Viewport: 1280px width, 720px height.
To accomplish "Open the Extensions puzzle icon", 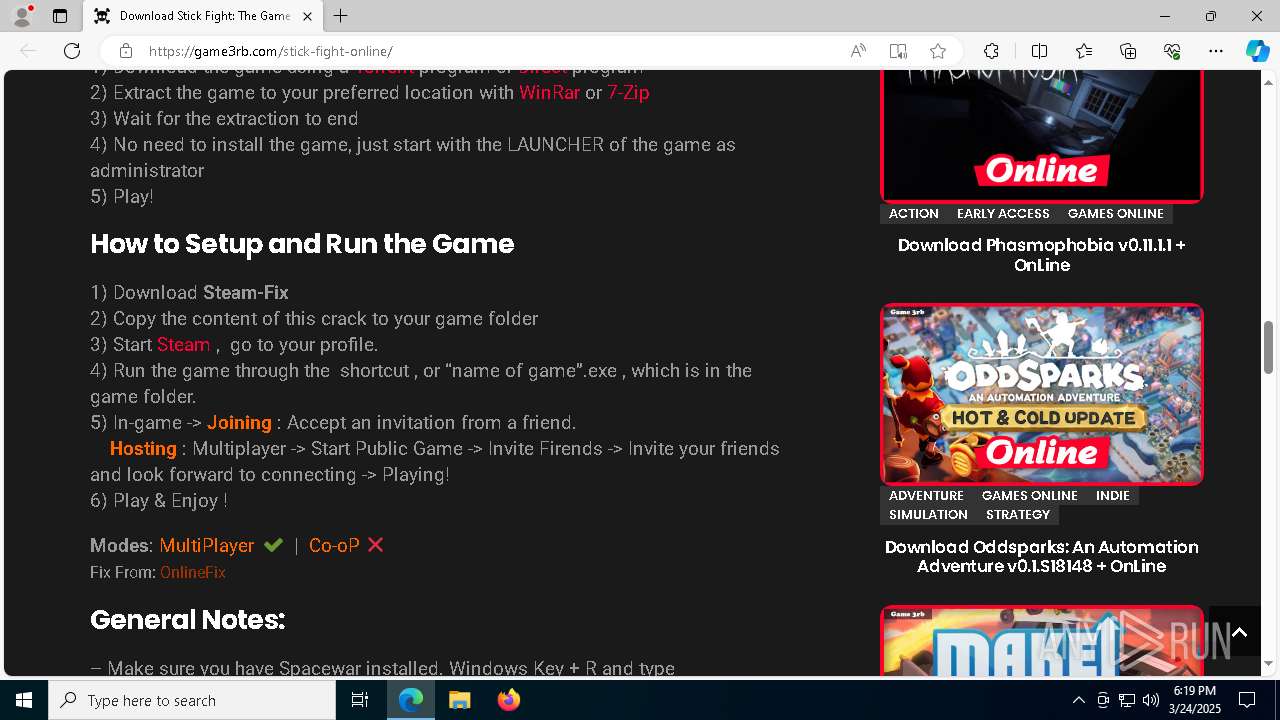I will [x=991, y=51].
